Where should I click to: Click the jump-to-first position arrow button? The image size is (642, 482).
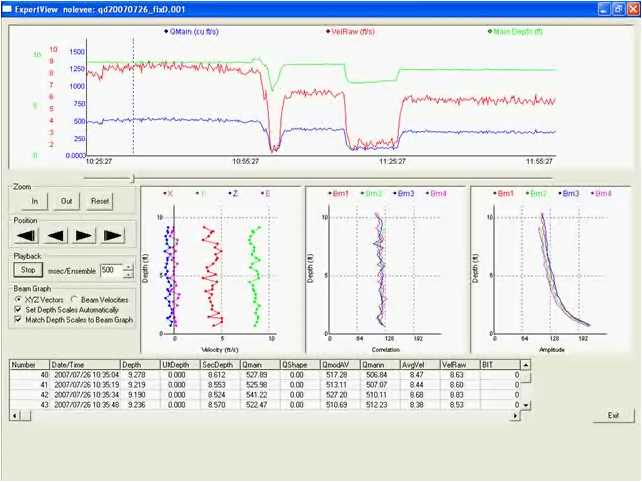click(27, 235)
